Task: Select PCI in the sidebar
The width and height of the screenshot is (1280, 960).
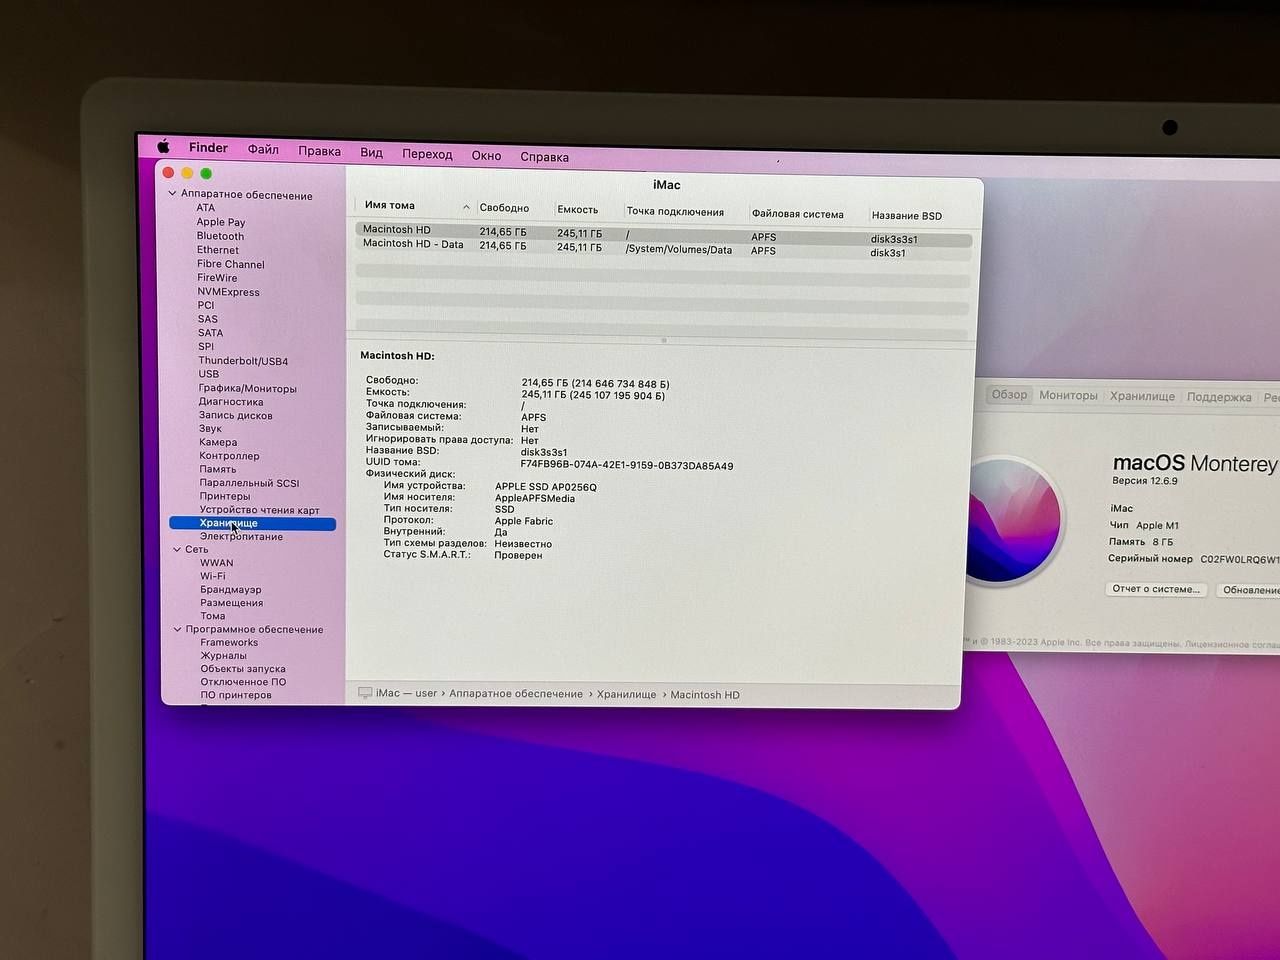Action: pyautogui.click(x=206, y=305)
